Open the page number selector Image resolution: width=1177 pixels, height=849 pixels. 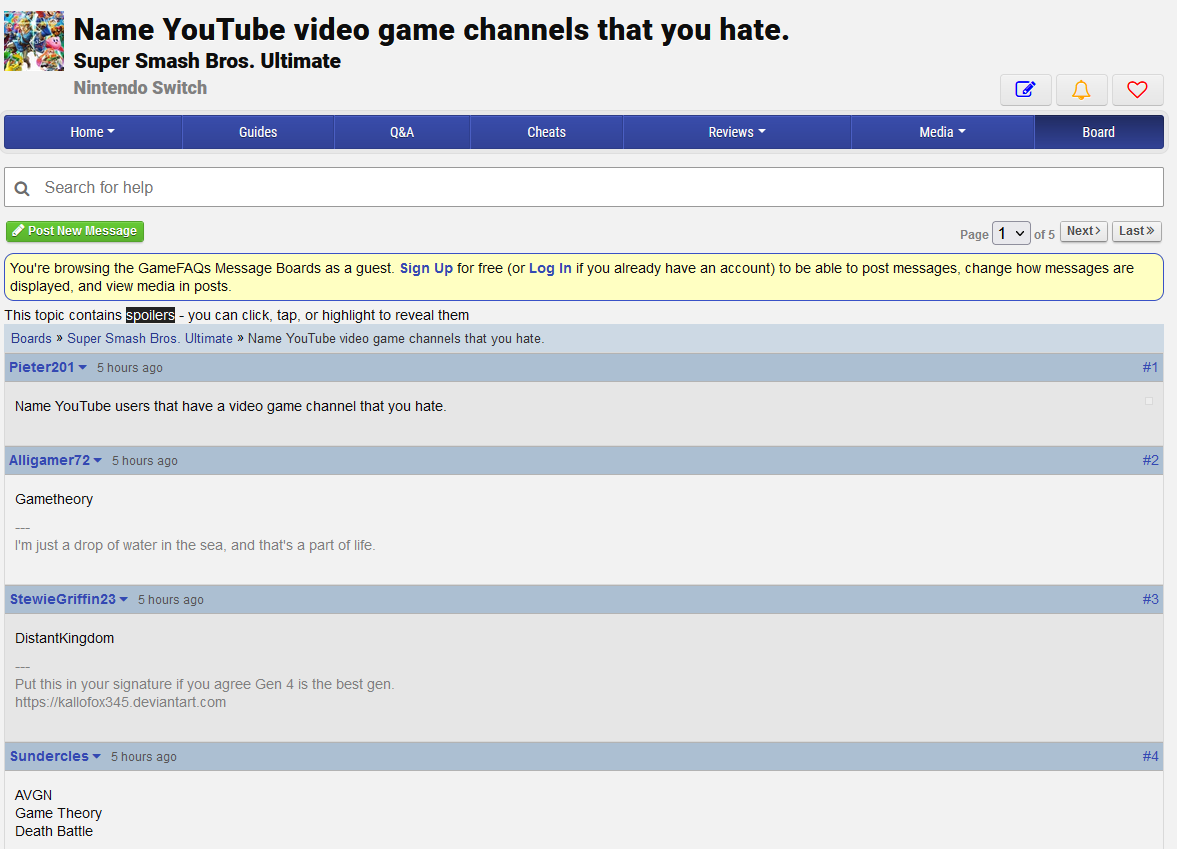pos(1011,233)
